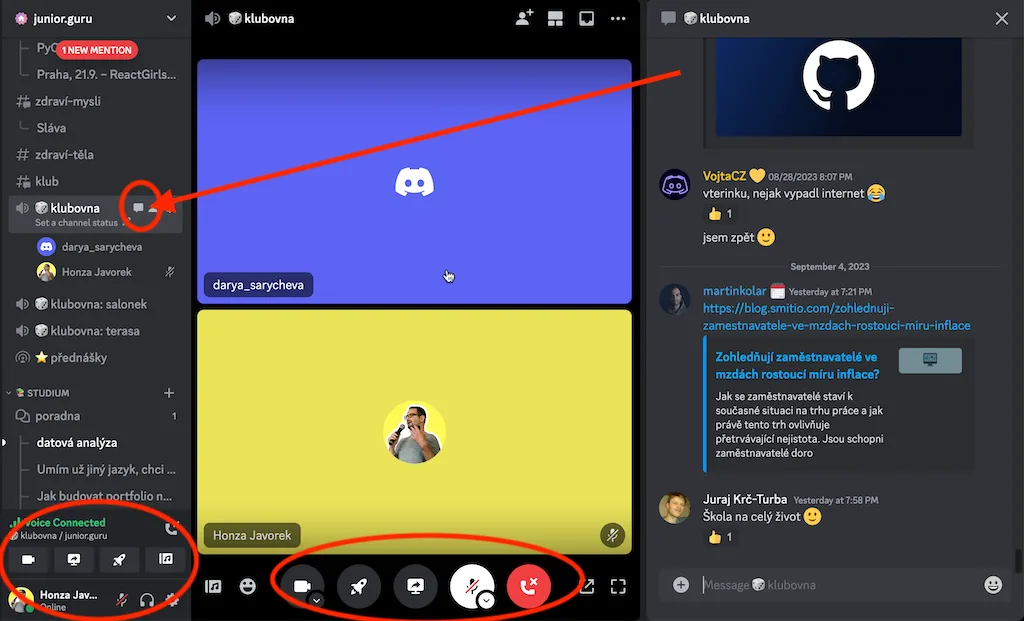Open camera options arrow on call camera button
The width and height of the screenshot is (1024, 621).
point(316,600)
